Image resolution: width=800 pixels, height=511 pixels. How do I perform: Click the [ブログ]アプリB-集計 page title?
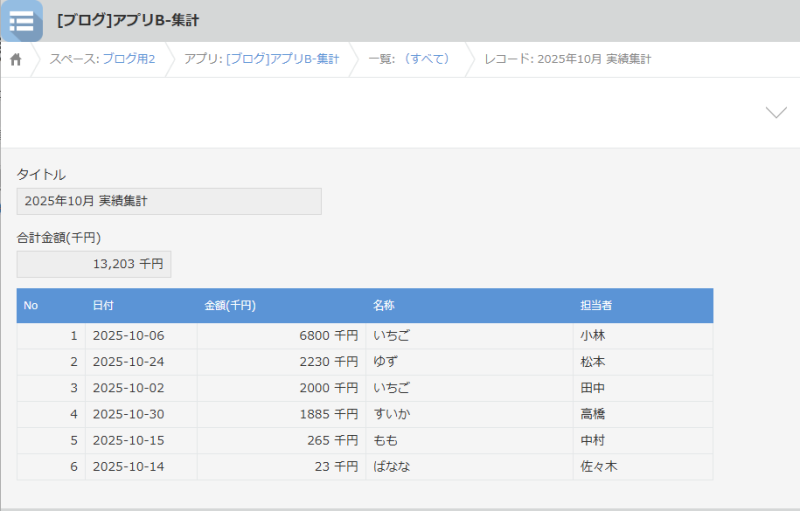(x=127, y=20)
